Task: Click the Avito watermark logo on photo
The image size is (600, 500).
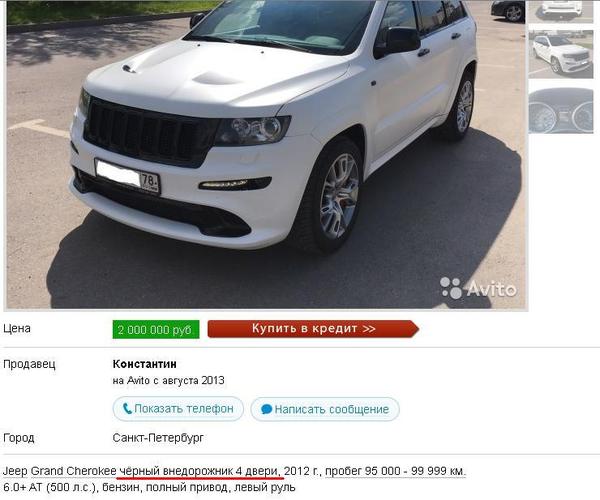Action: (478, 288)
